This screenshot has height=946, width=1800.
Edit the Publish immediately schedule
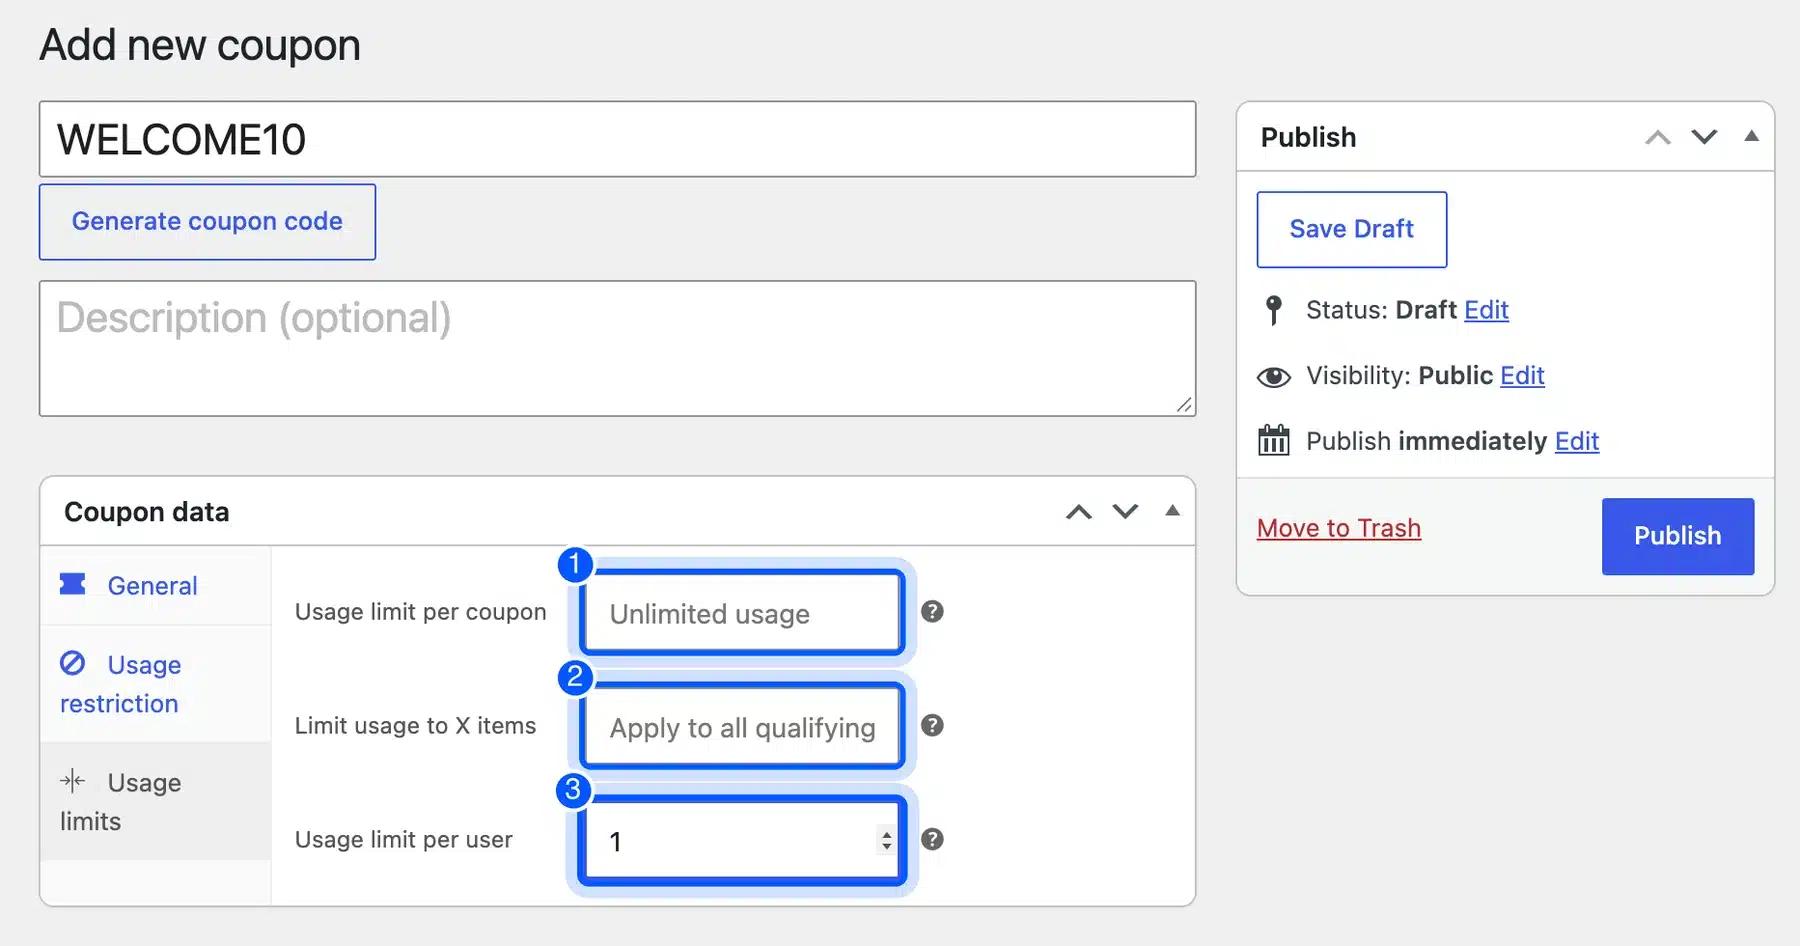[x=1577, y=441]
